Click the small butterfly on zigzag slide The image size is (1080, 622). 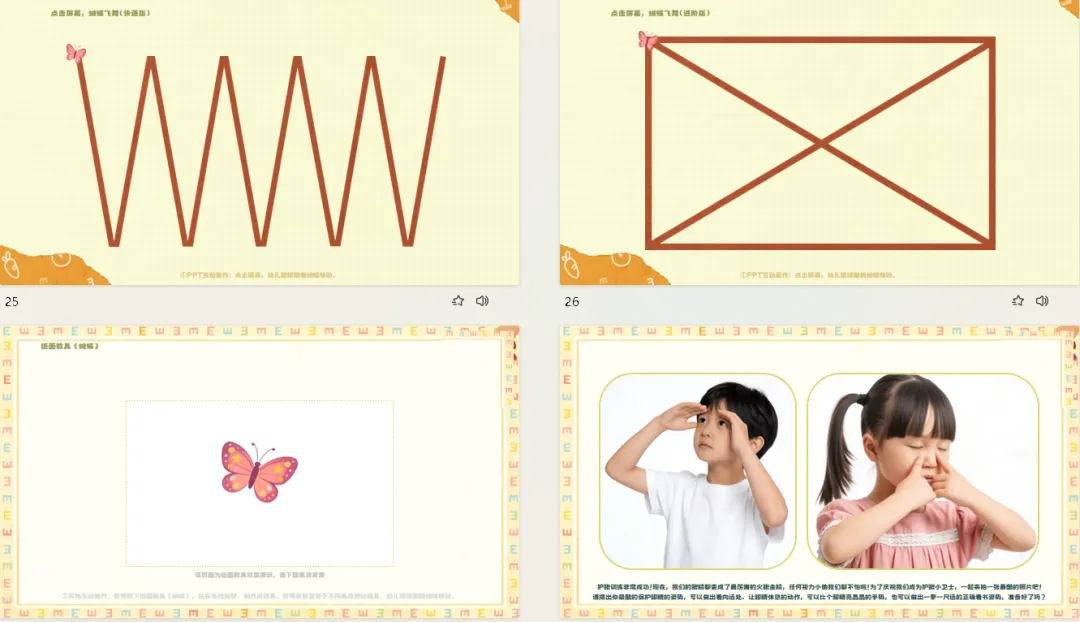coord(76,52)
